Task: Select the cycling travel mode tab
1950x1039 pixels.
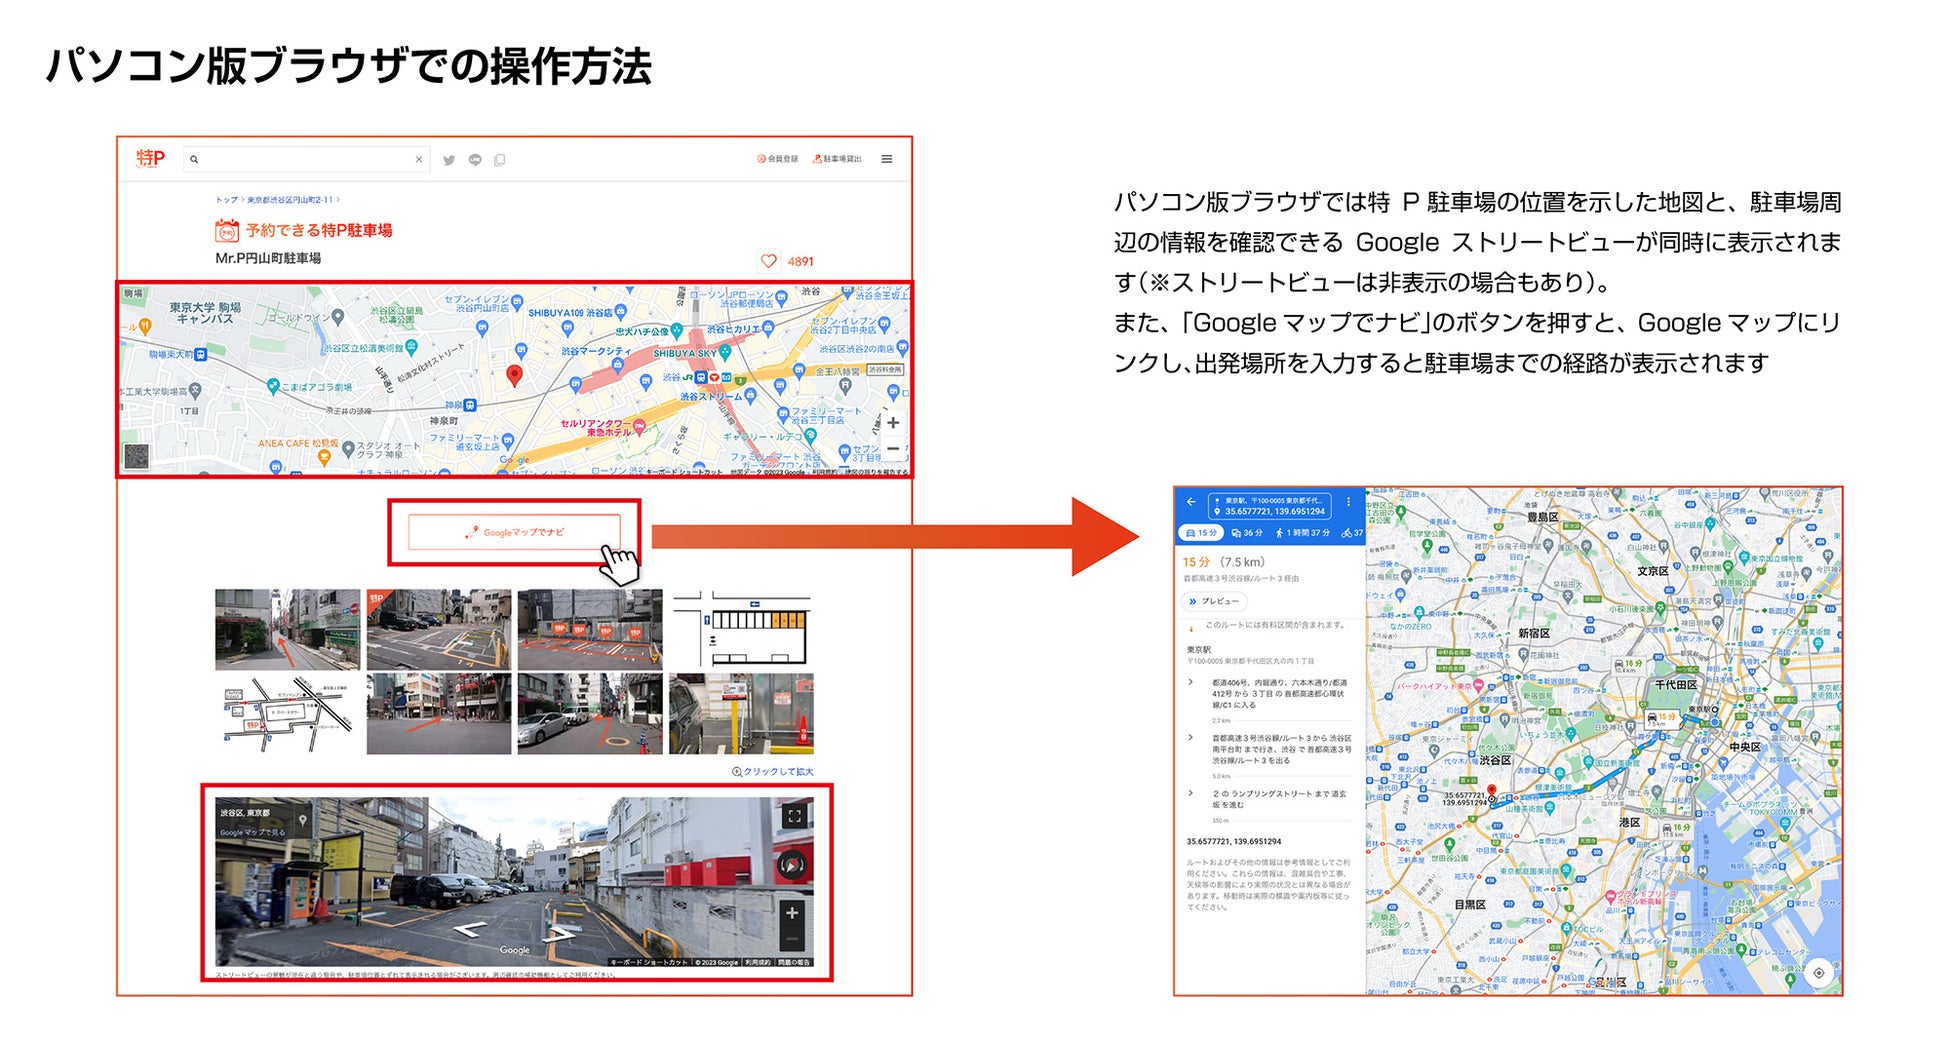Action: point(1352,533)
